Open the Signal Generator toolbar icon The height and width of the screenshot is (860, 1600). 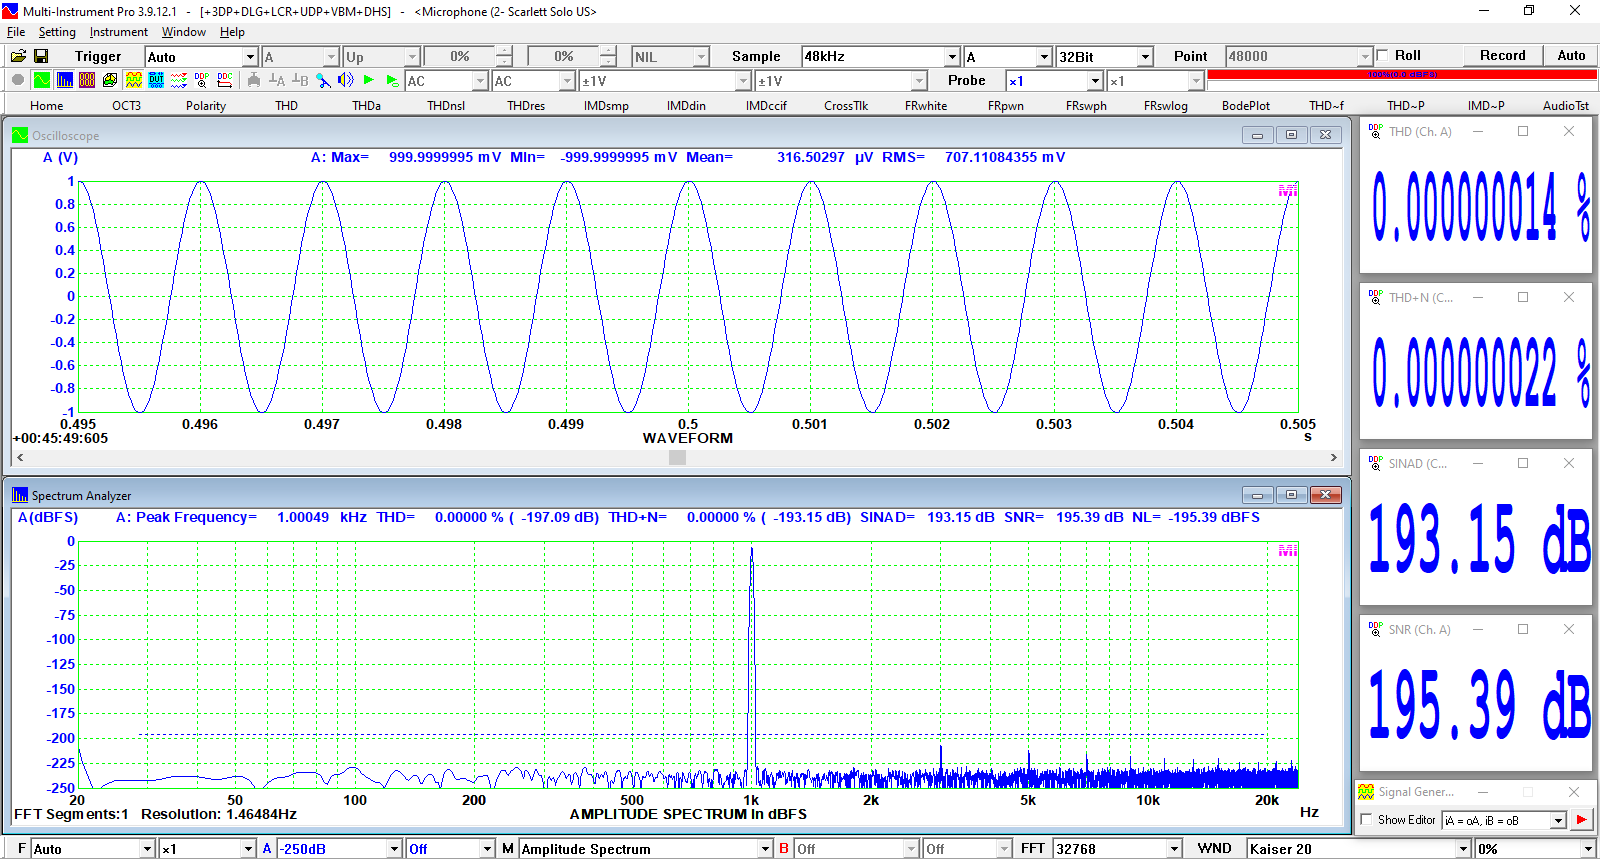point(133,80)
